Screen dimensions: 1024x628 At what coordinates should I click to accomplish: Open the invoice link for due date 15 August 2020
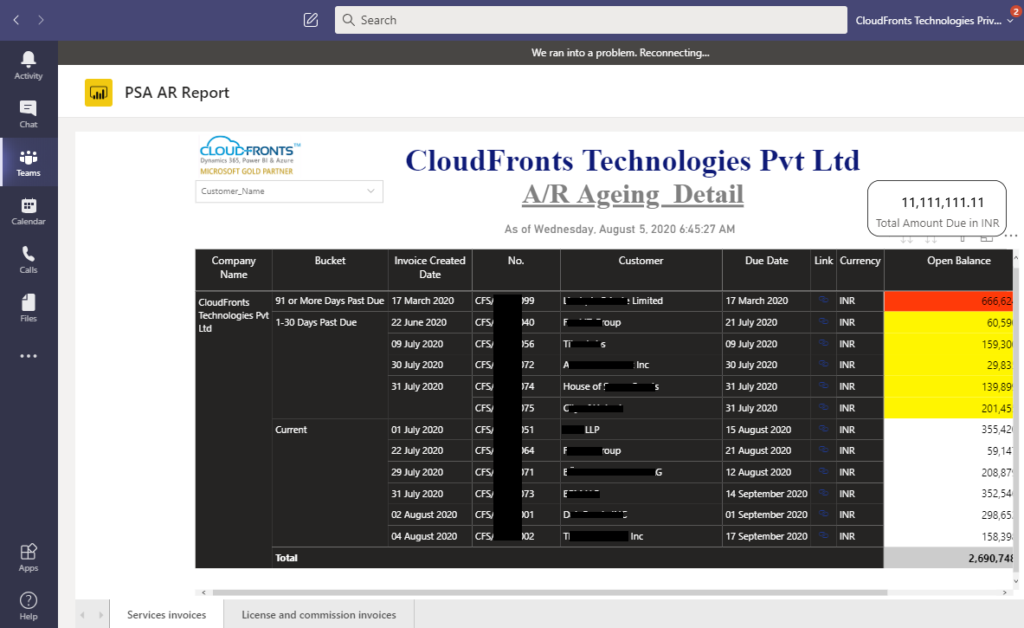pyautogui.click(x=823, y=429)
